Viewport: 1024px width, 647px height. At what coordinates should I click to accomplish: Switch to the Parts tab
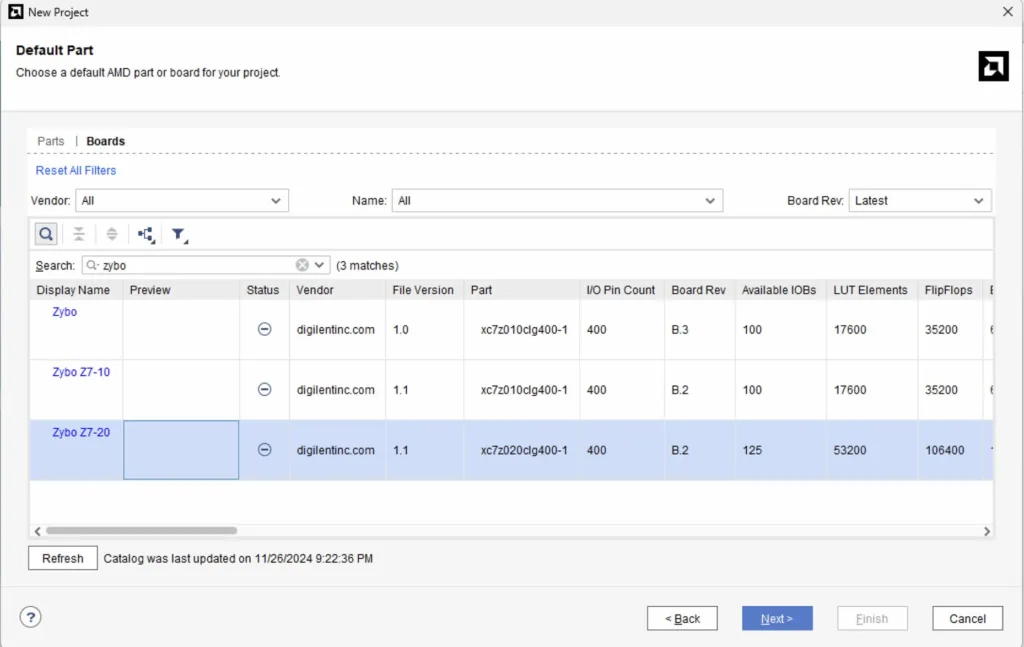click(51, 141)
